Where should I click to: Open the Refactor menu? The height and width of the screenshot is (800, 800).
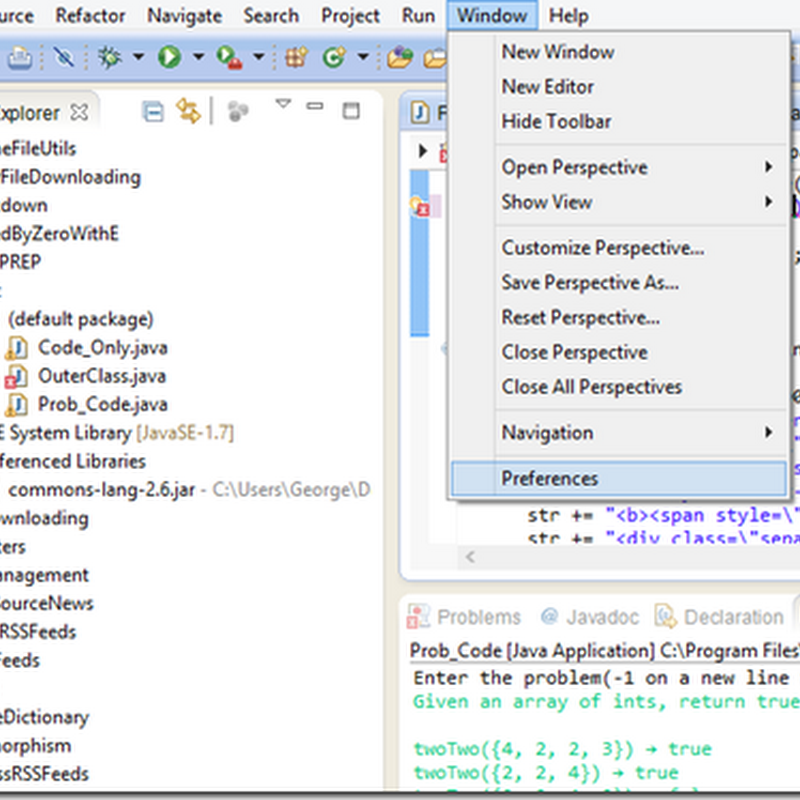90,16
